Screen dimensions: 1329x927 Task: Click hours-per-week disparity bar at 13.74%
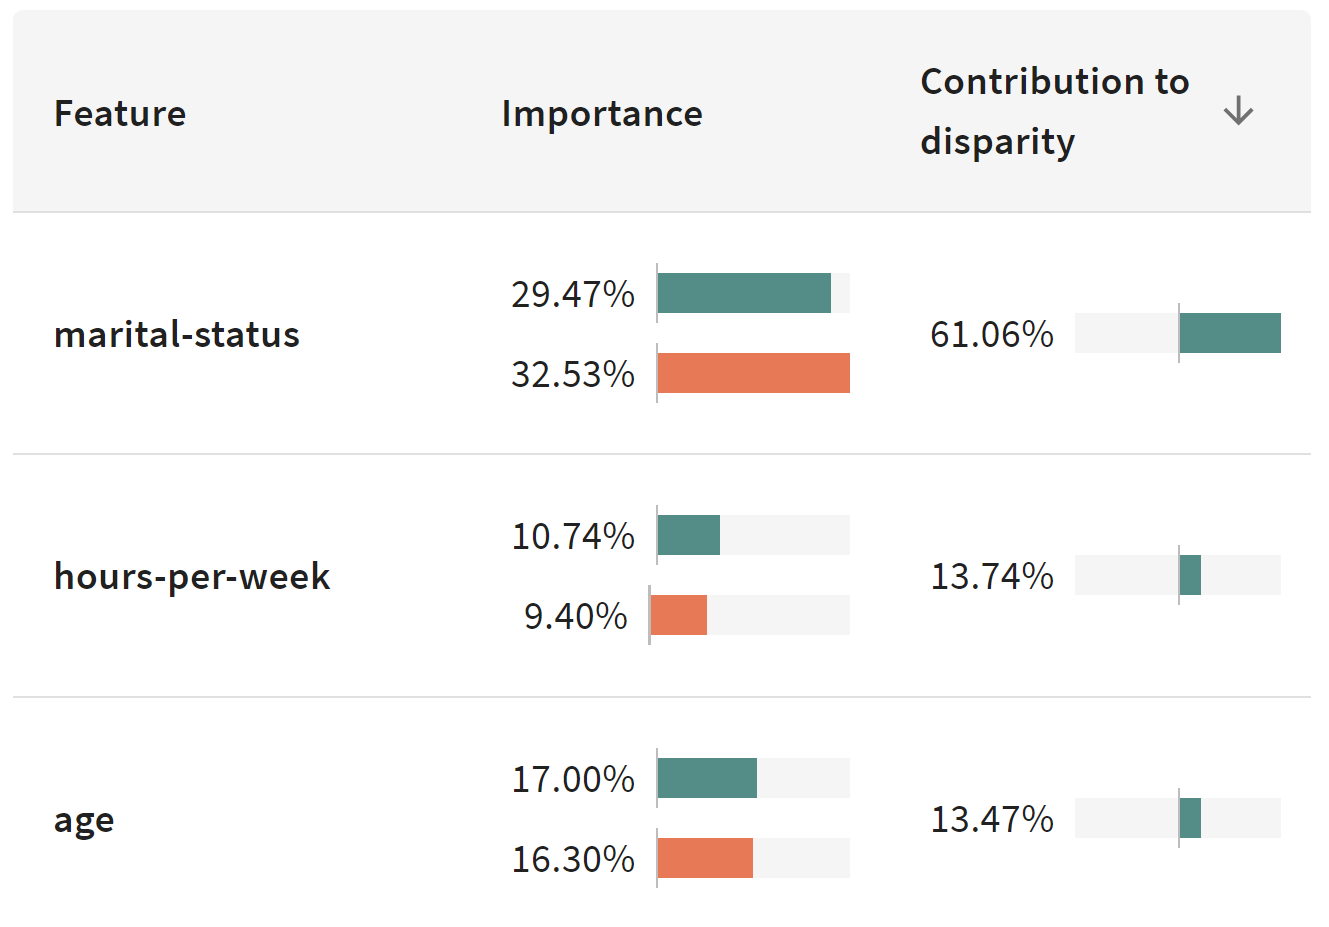1190,575
